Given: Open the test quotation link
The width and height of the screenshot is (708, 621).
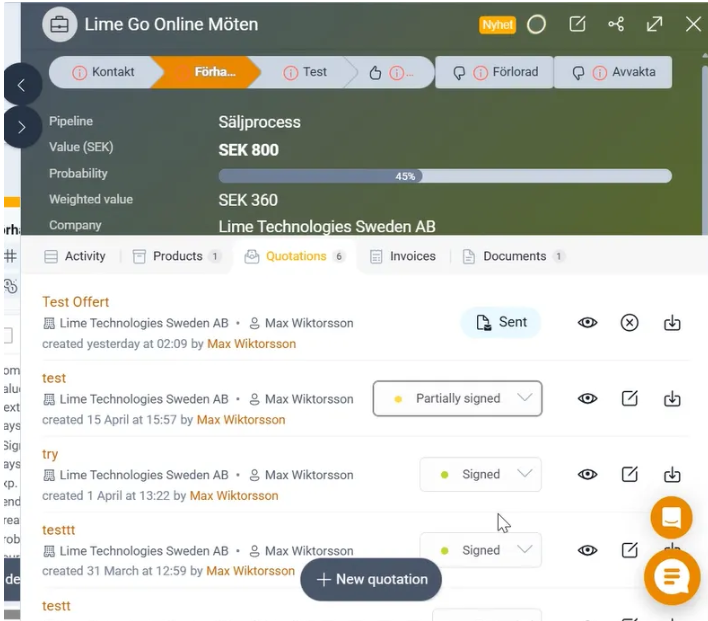Looking at the screenshot, I should 54,378.
